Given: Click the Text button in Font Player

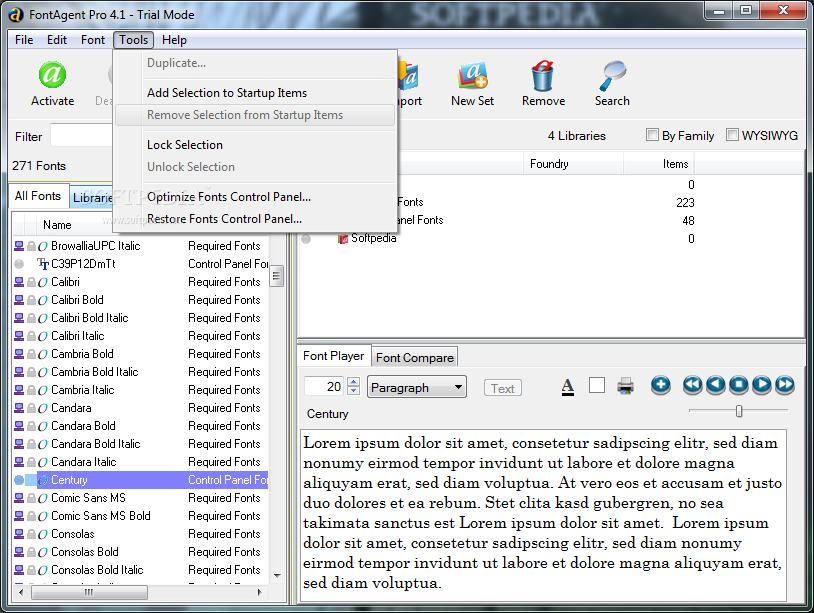Looking at the screenshot, I should coord(503,388).
